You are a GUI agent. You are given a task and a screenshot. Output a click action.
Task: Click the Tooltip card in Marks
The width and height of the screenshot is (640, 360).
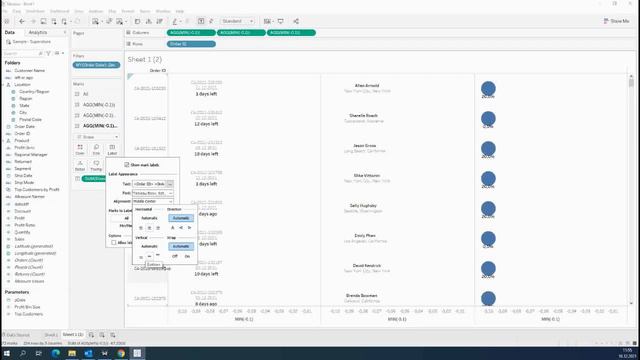click(96, 165)
